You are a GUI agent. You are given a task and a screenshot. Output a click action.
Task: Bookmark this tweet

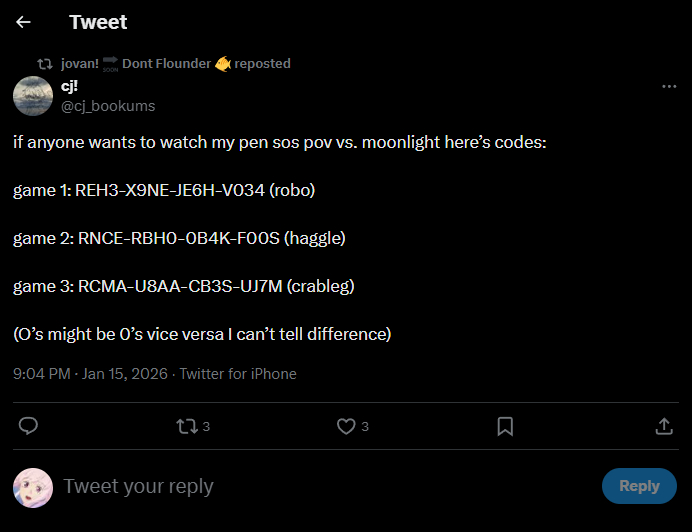coord(505,426)
